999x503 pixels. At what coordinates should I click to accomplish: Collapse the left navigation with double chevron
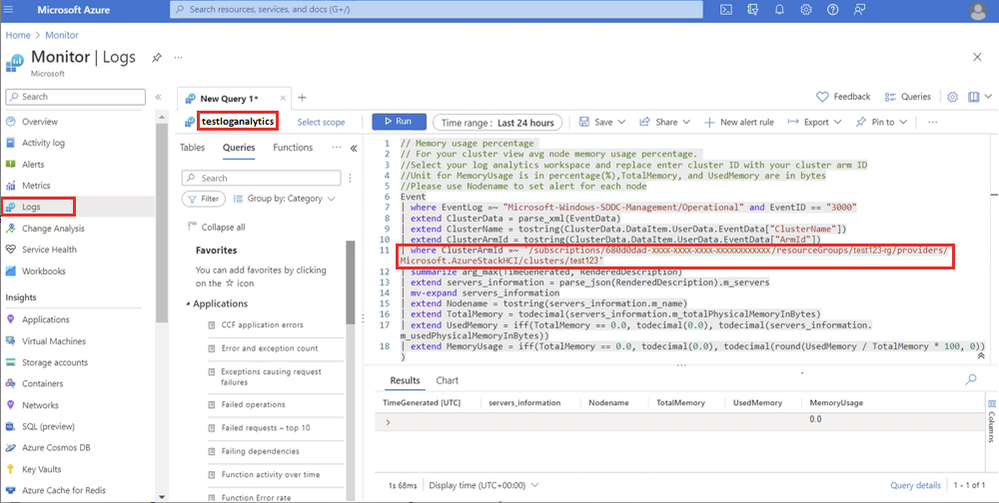159,97
